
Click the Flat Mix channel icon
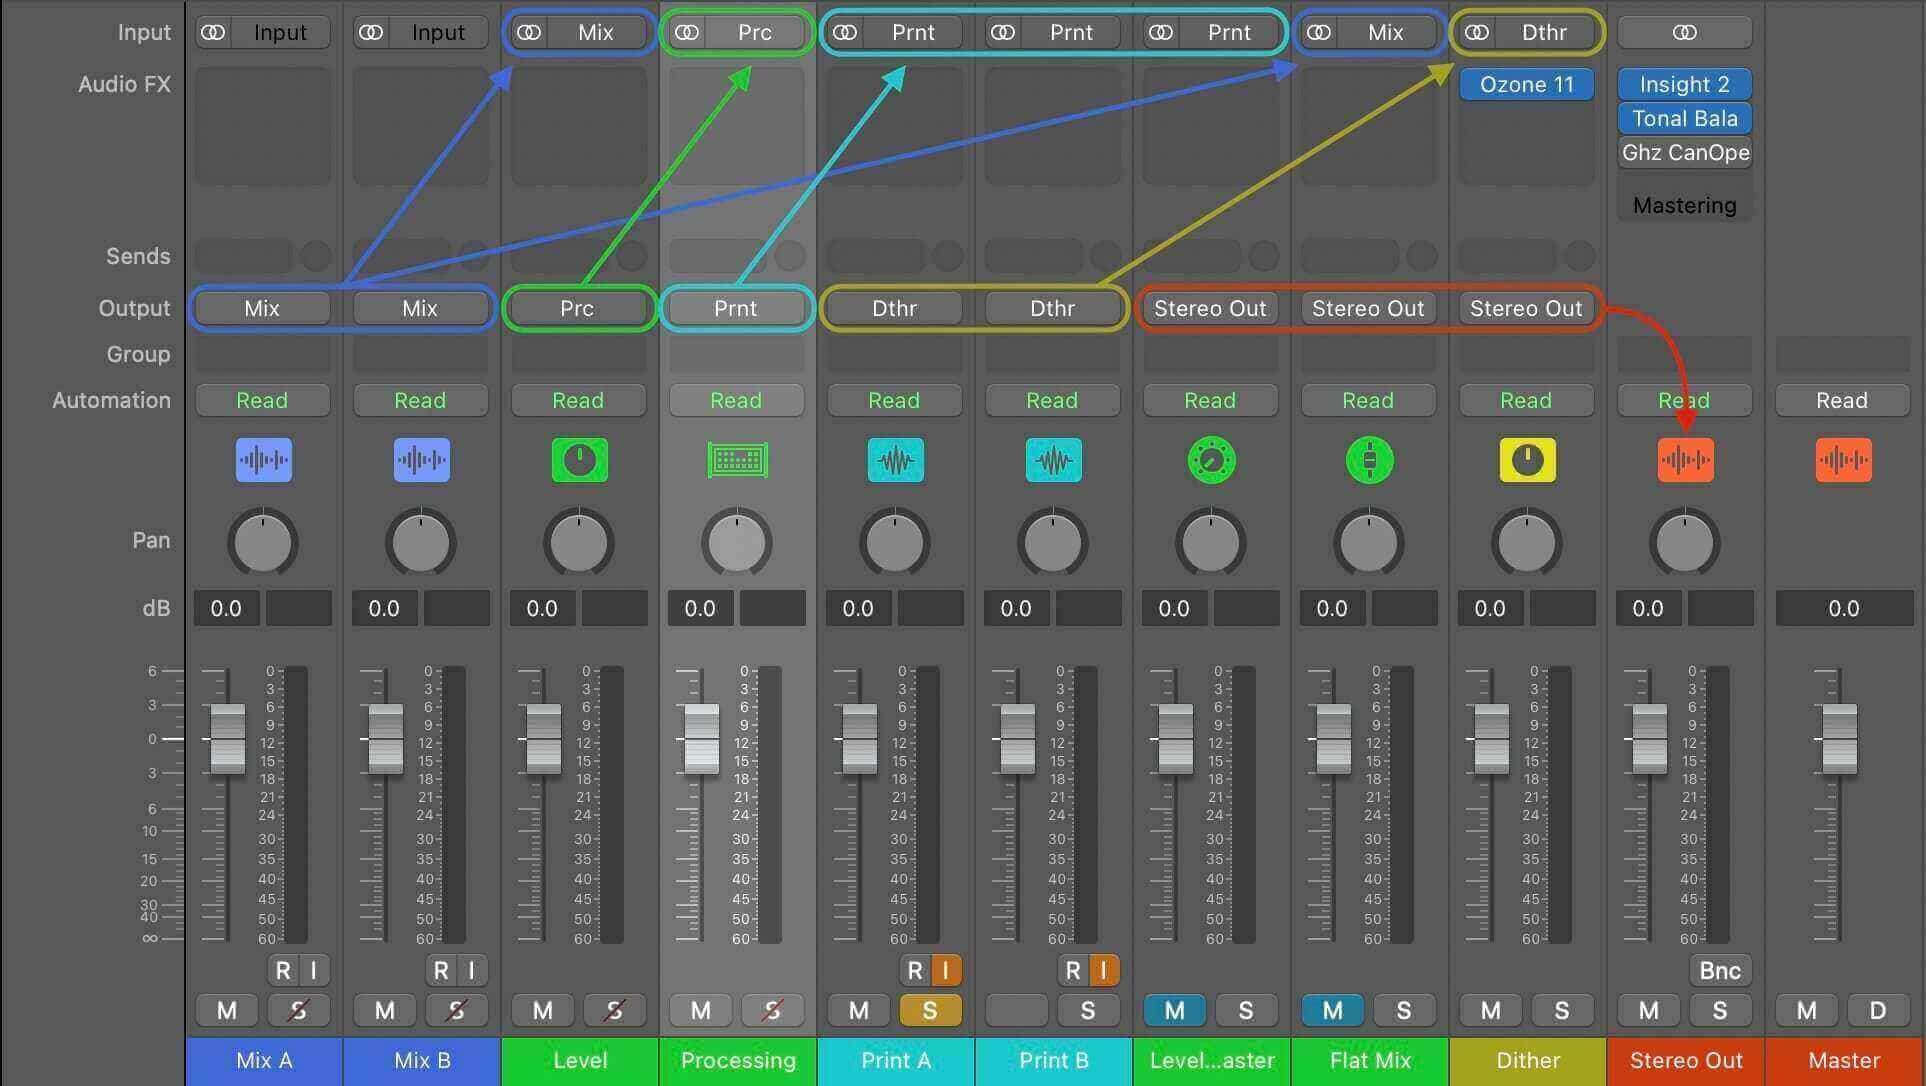pos(1369,460)
